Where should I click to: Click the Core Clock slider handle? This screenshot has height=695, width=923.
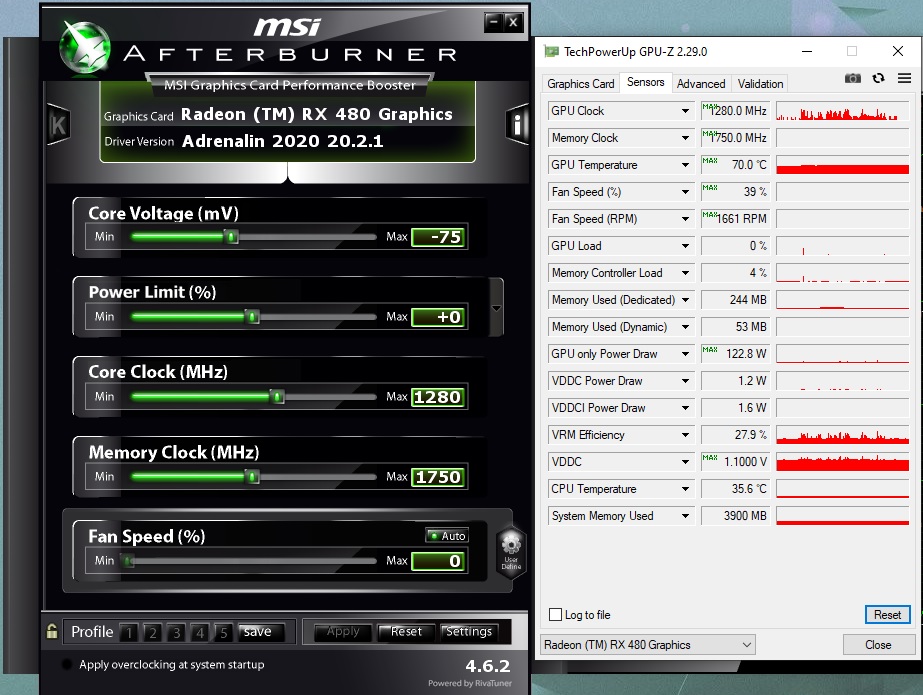277,397
